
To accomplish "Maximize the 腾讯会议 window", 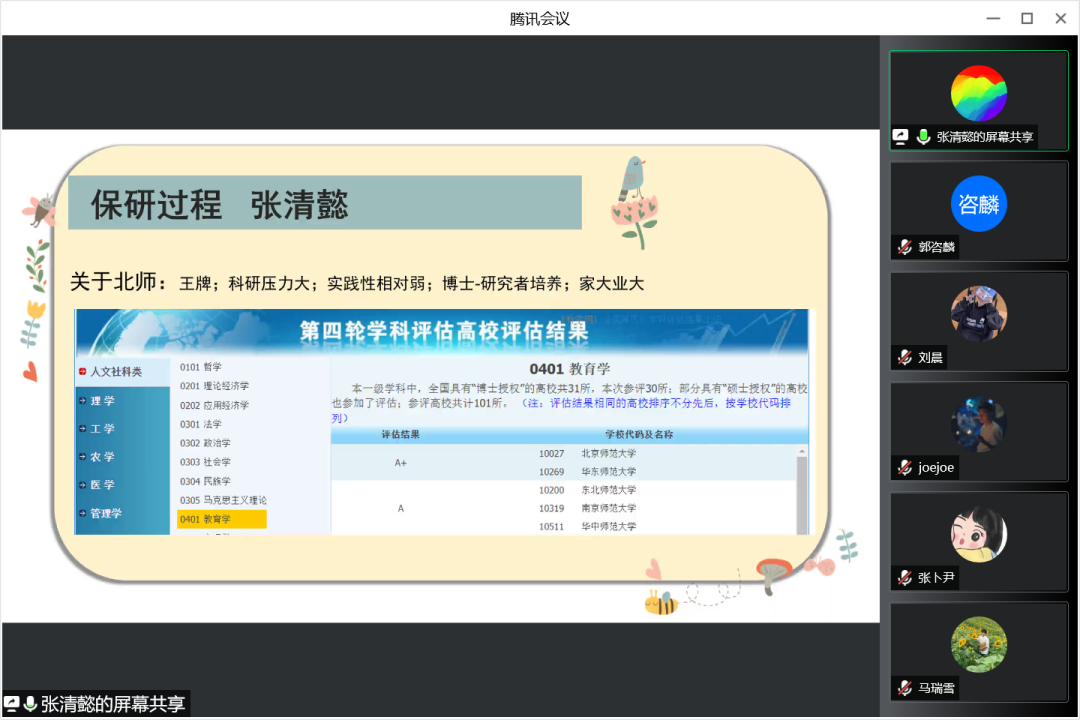I will tap(1026, 18).
